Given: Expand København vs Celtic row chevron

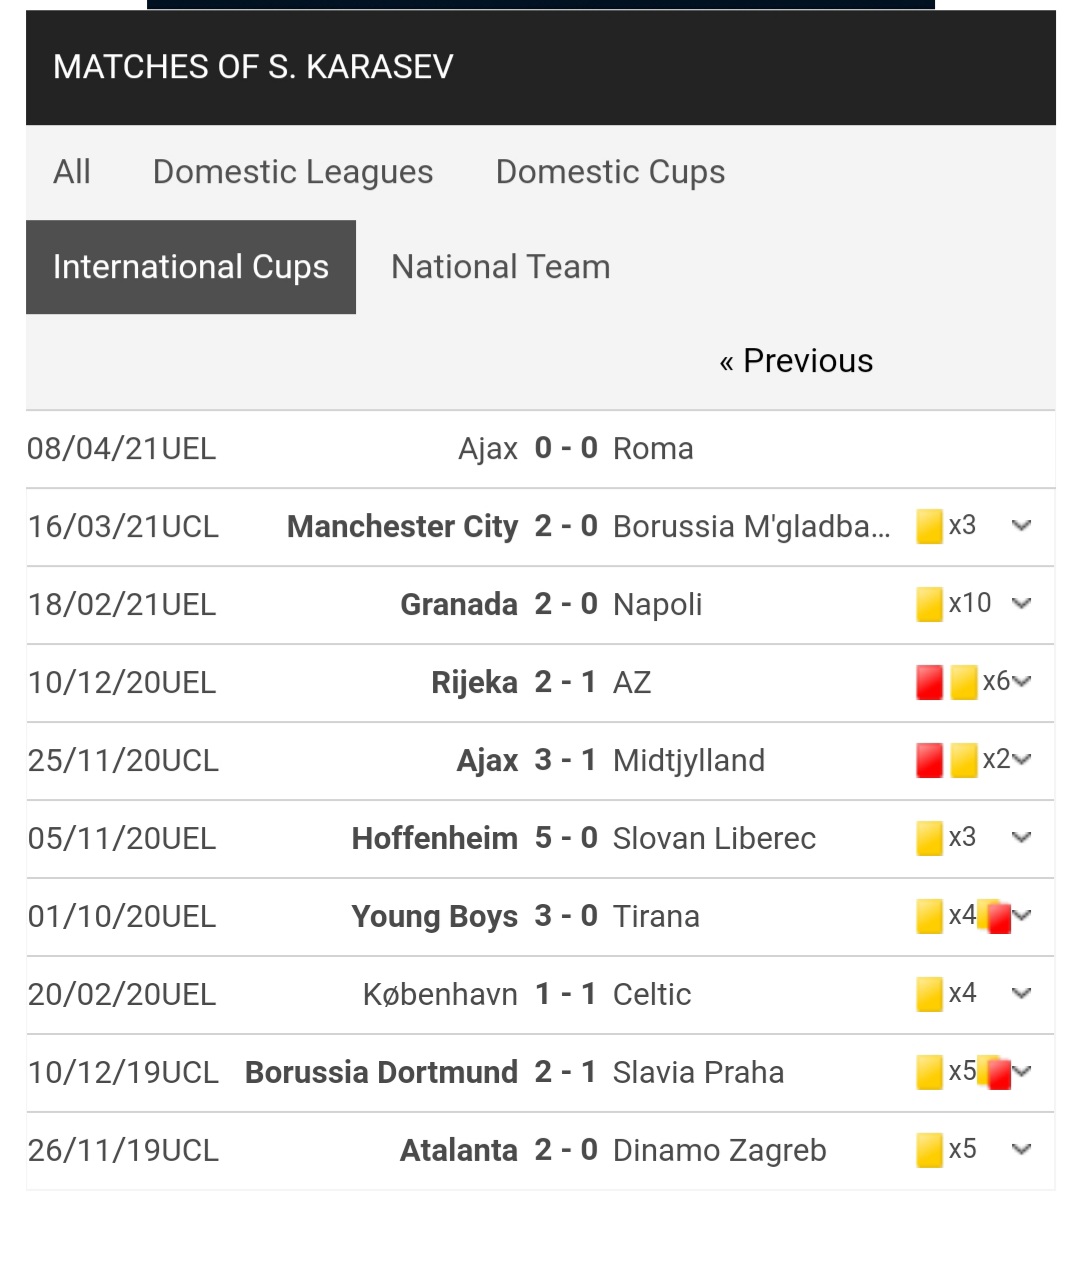Looking at the screenshot, I should [1021, 994].
